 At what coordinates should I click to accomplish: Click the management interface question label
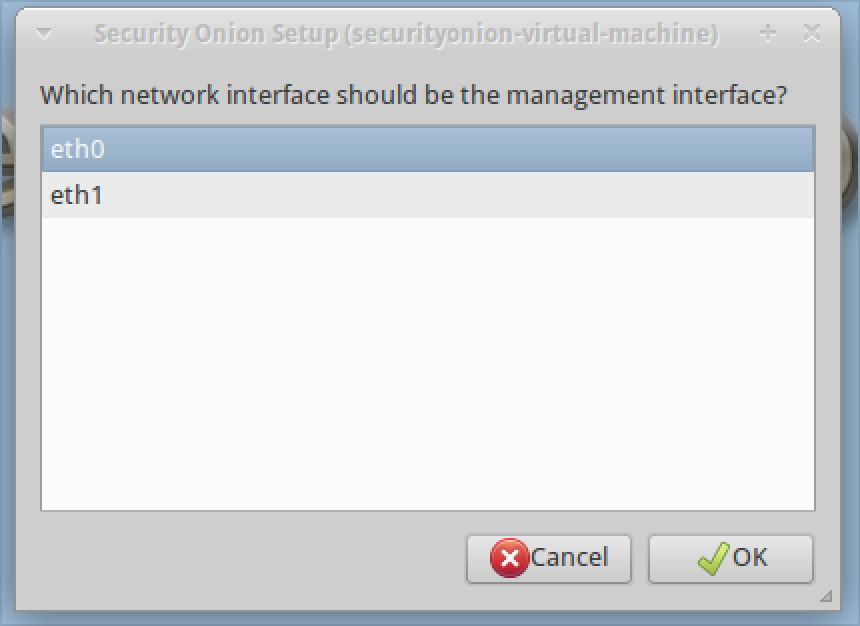click(x=413, y=96)
